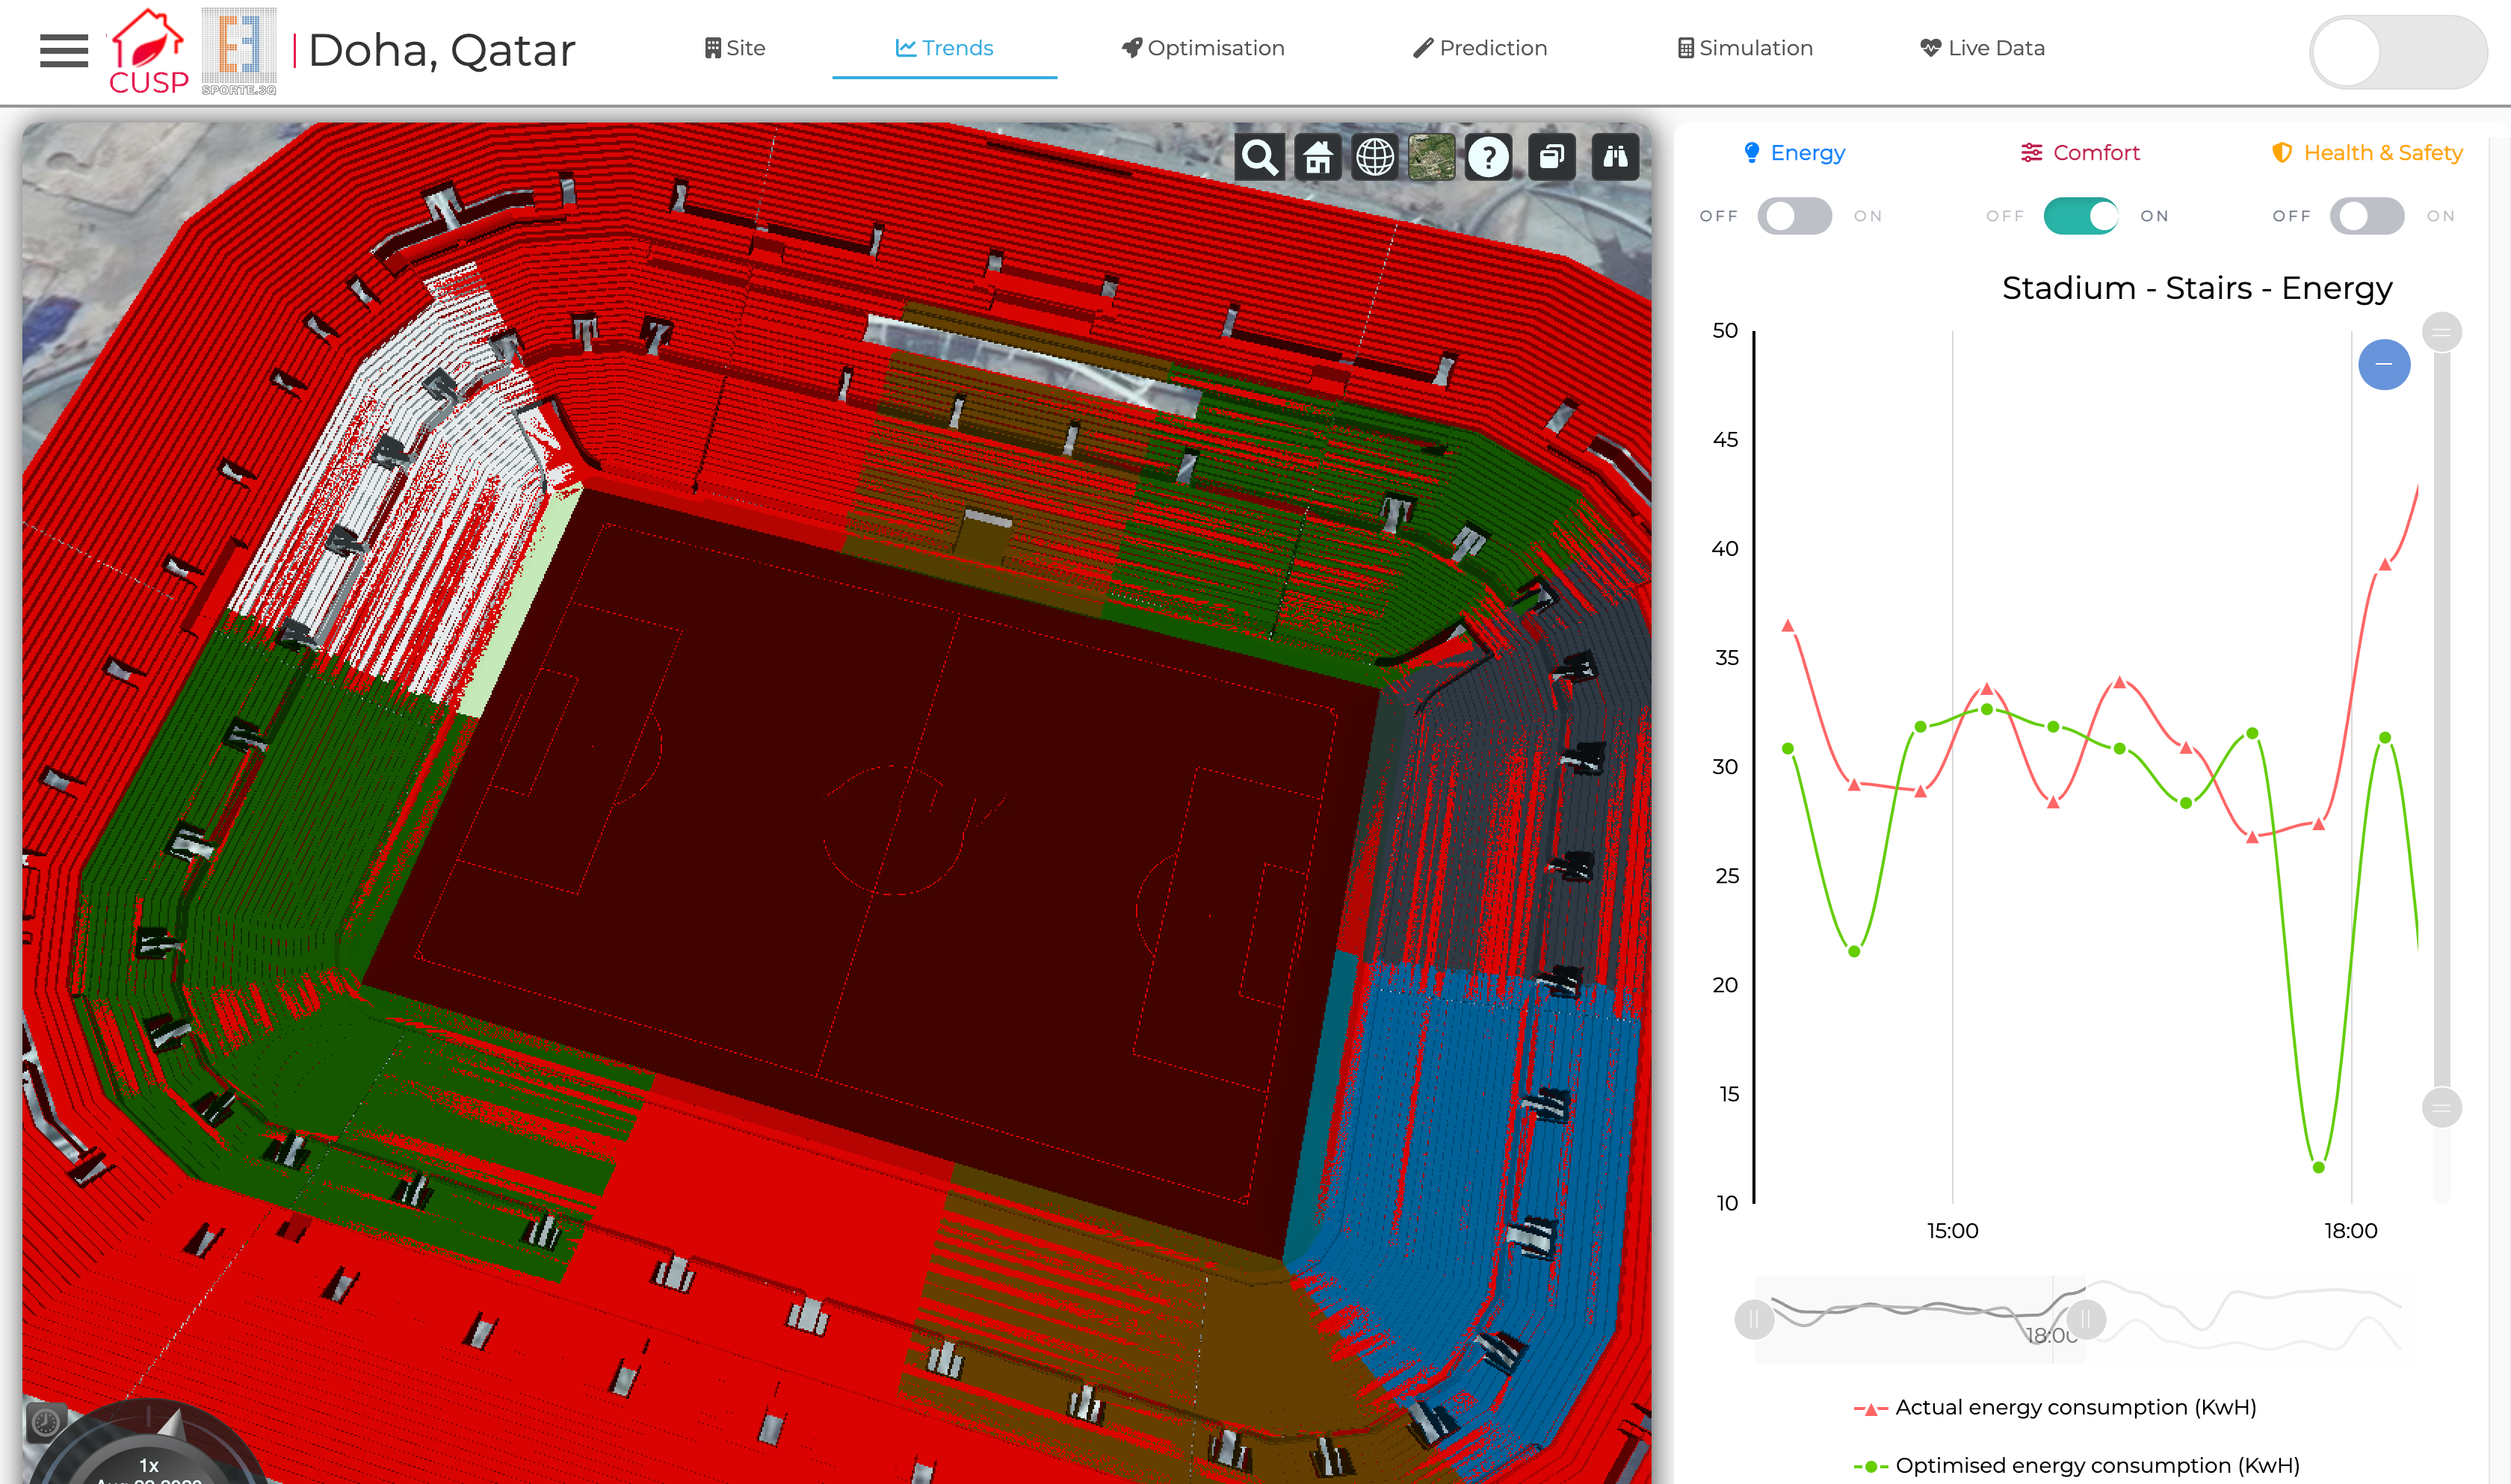Click the SPORTE.3Q building logo
Screen dimensions: 2511x1484
tap(239, 51)
